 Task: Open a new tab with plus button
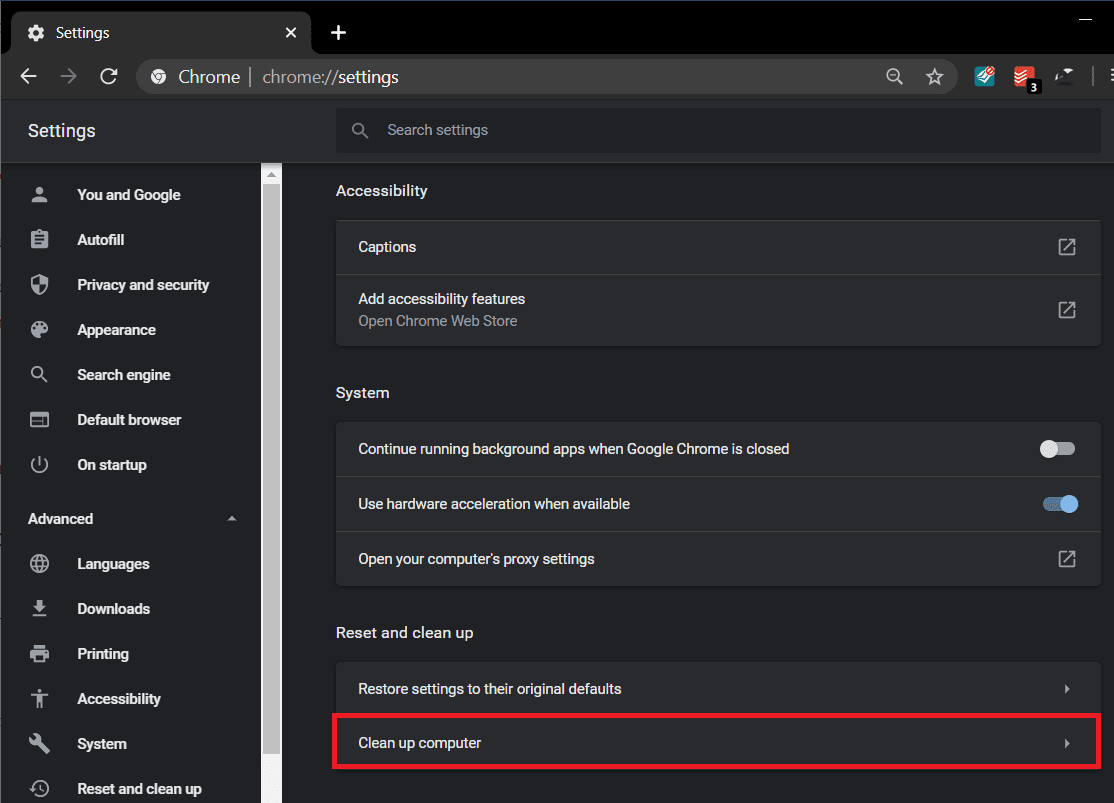click(x=338, y=33)
